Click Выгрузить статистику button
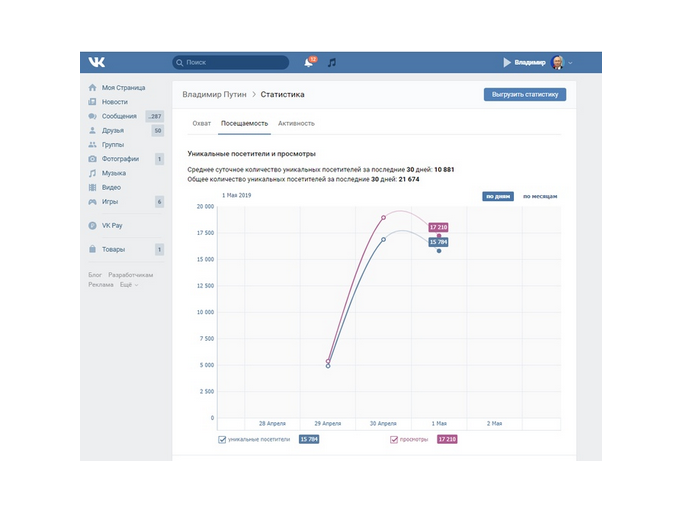Screen dimensions: 682x512 525,94
